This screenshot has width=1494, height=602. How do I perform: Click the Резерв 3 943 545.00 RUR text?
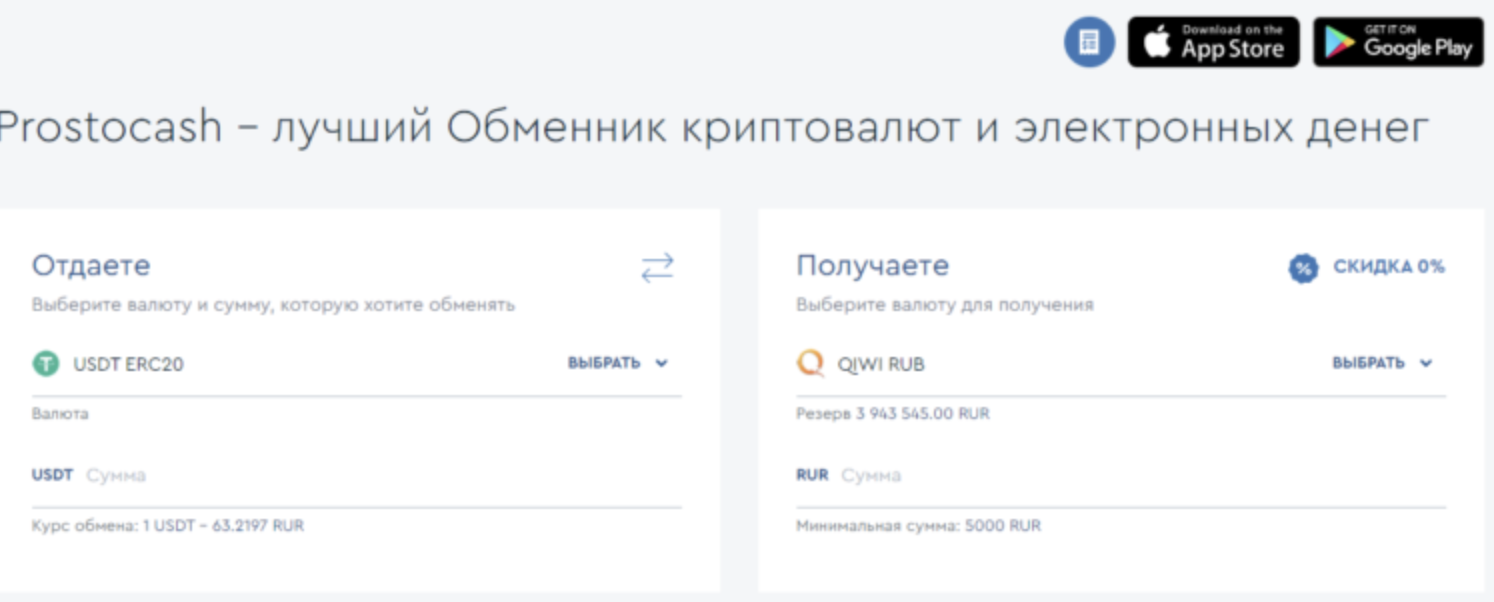coord(892,413)
